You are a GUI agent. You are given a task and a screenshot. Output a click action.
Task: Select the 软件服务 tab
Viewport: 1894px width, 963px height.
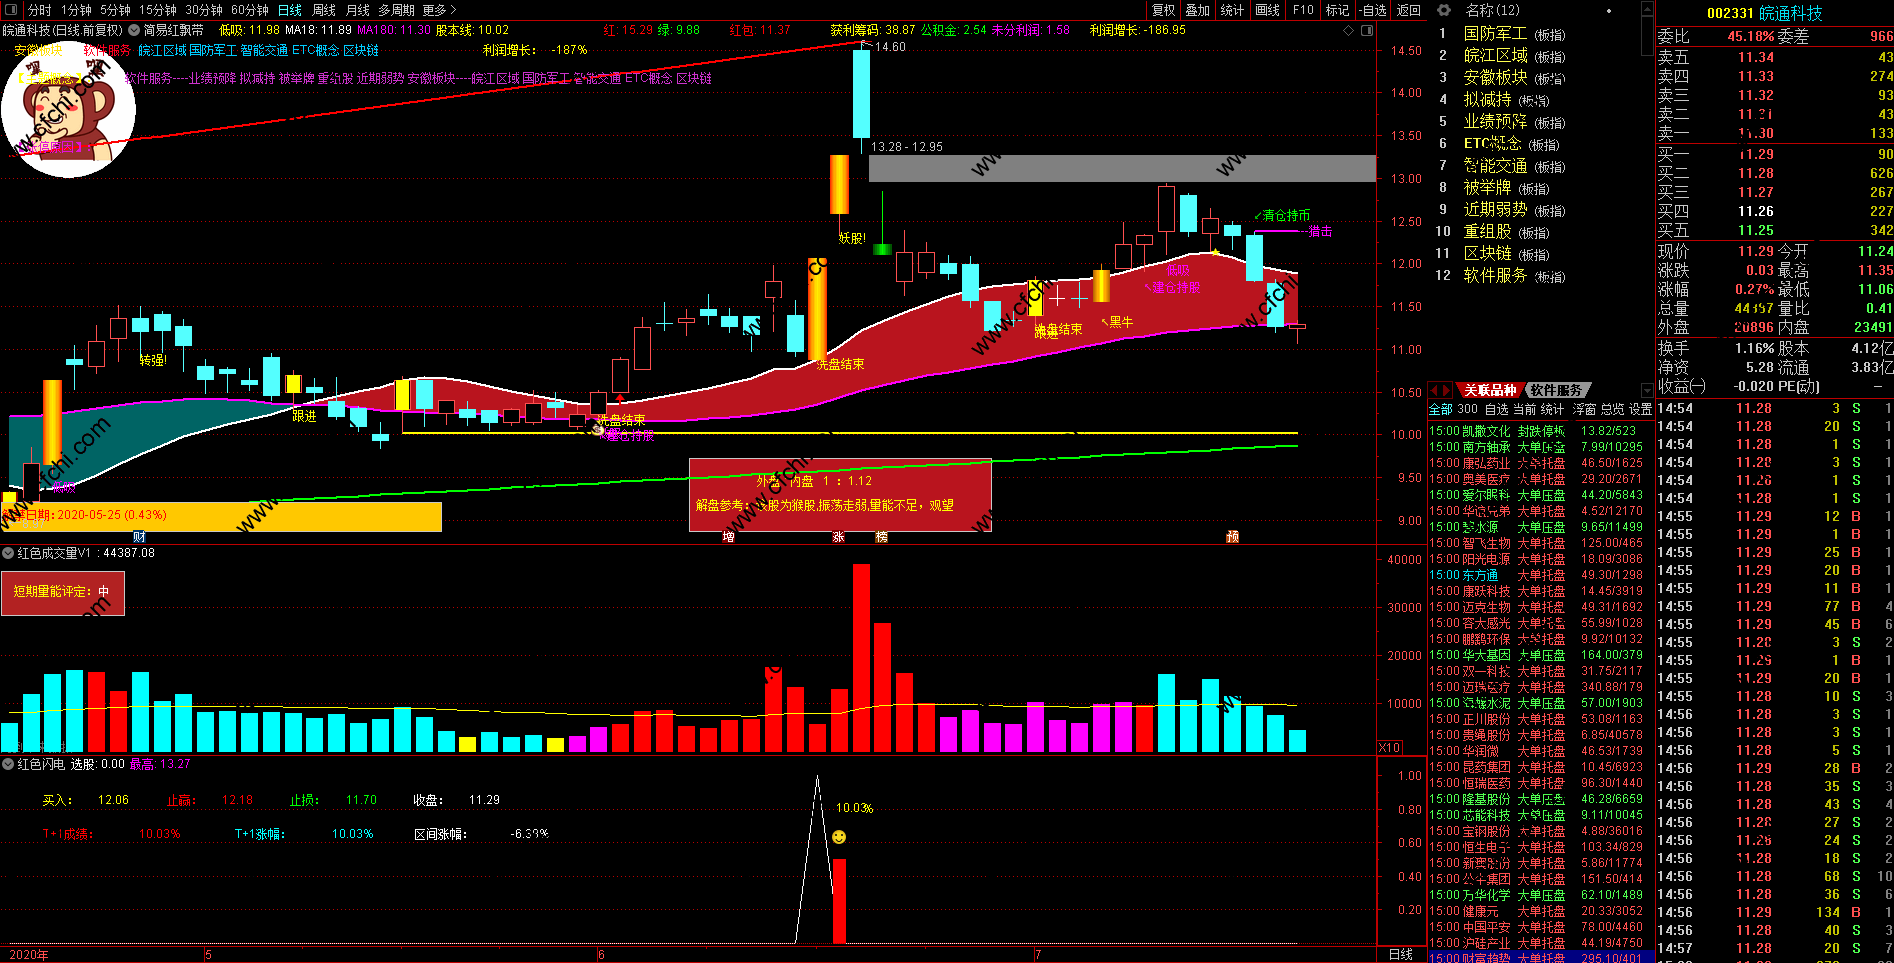(x=1556, y=390)
